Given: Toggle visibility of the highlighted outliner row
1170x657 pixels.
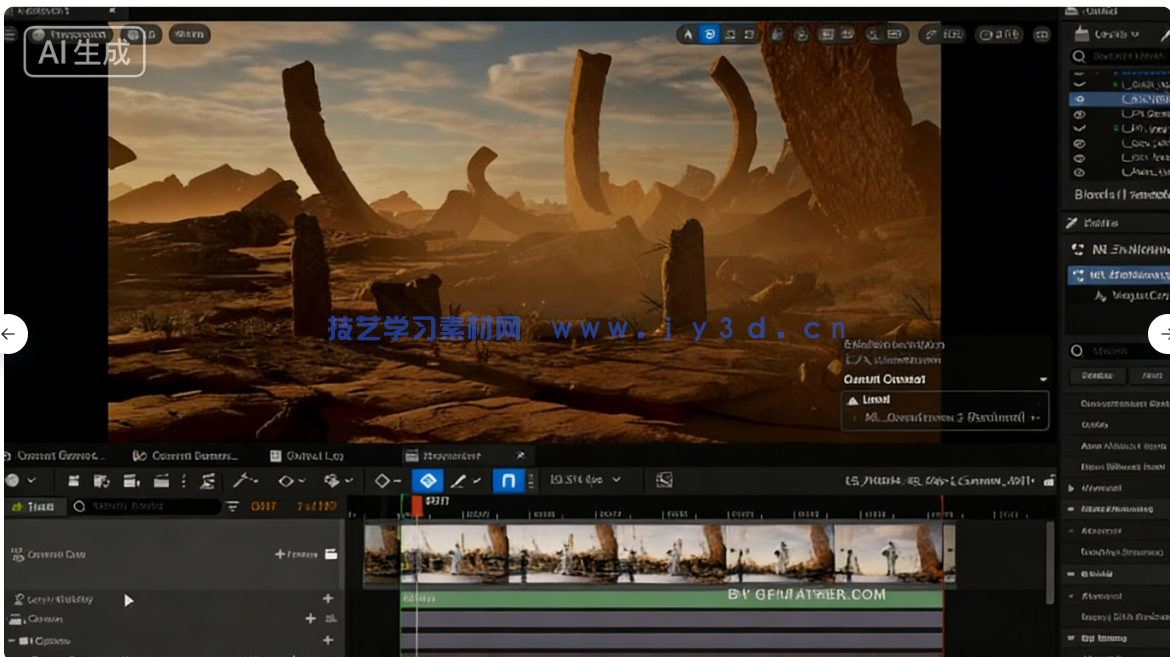Looking at the screenshot, I should click(1079, 99).
